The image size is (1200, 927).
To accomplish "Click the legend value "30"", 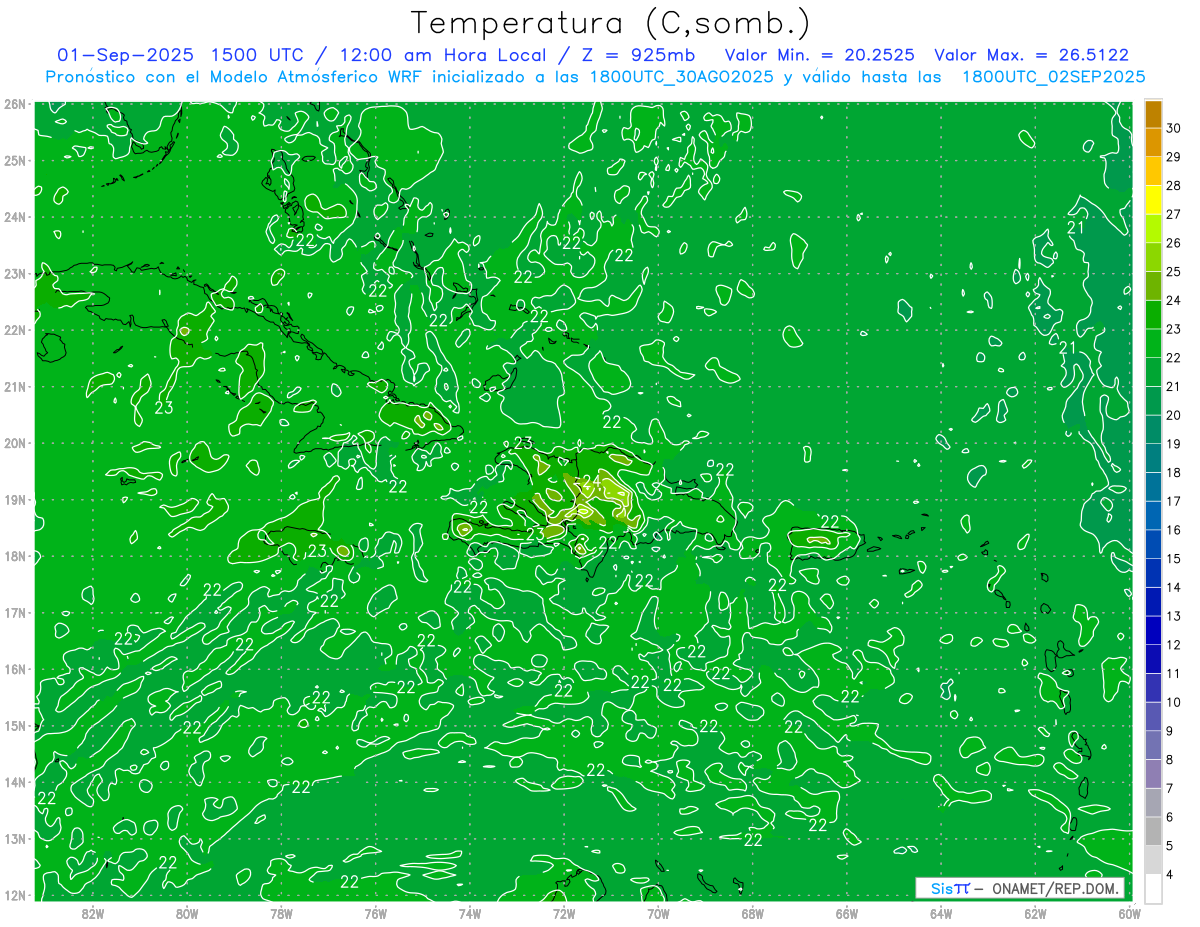I will [x=1173, y=127].
